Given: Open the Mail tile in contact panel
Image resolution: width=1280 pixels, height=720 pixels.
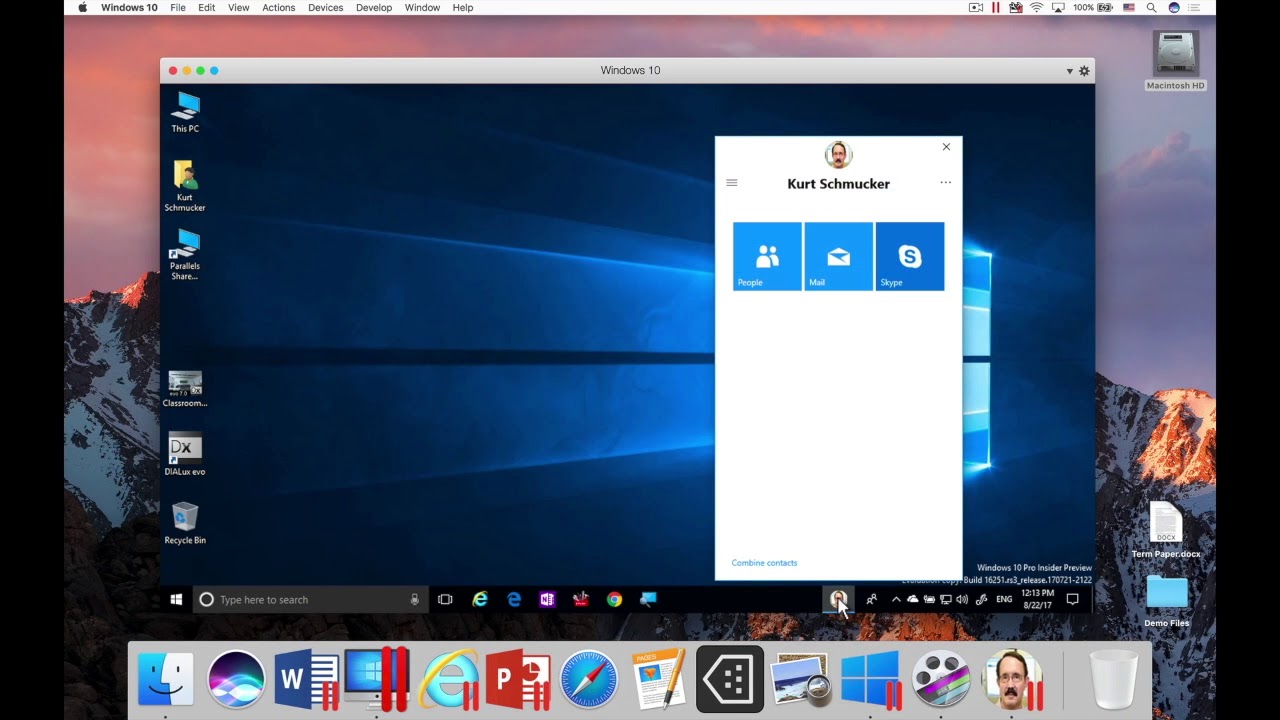Looking at the screenshot, I should pos(838,256).
